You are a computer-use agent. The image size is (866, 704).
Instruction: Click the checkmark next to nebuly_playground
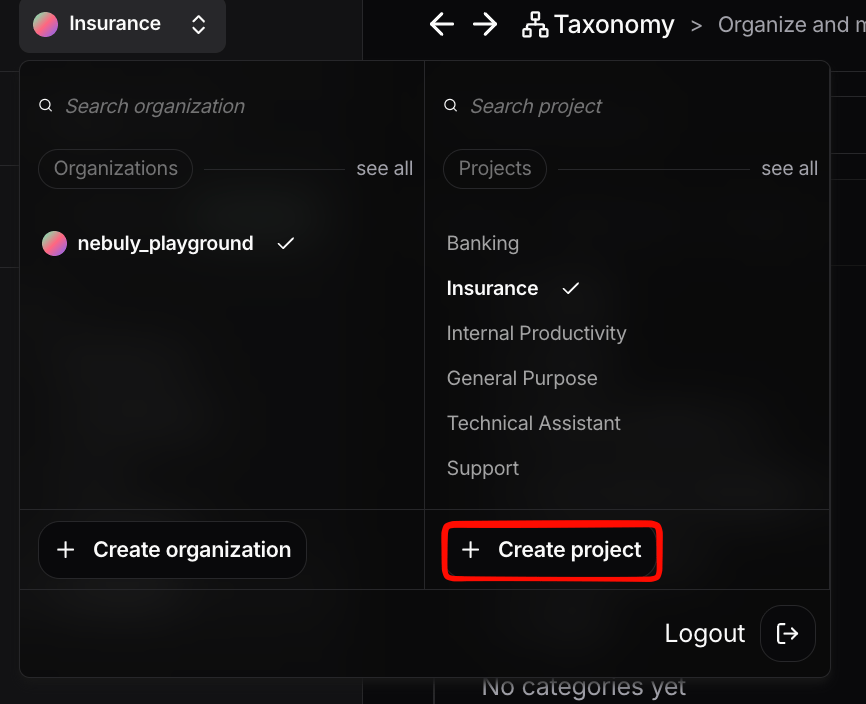pos(286,243)
